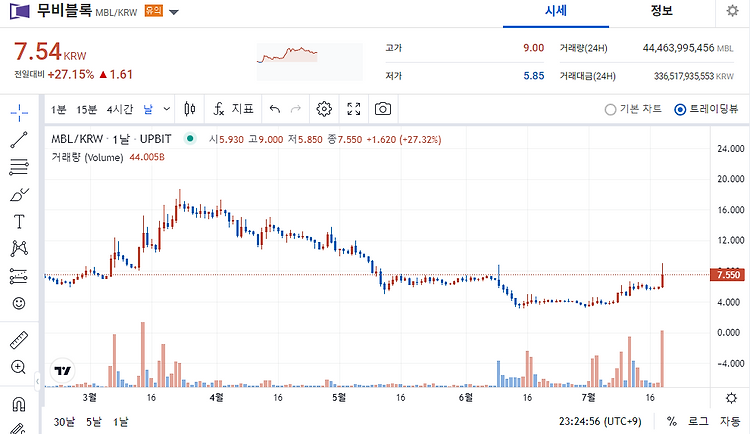The width and height of the screenshot is (750, 434).
Task: Open price axis settings gear
Action: click(731, 398)
